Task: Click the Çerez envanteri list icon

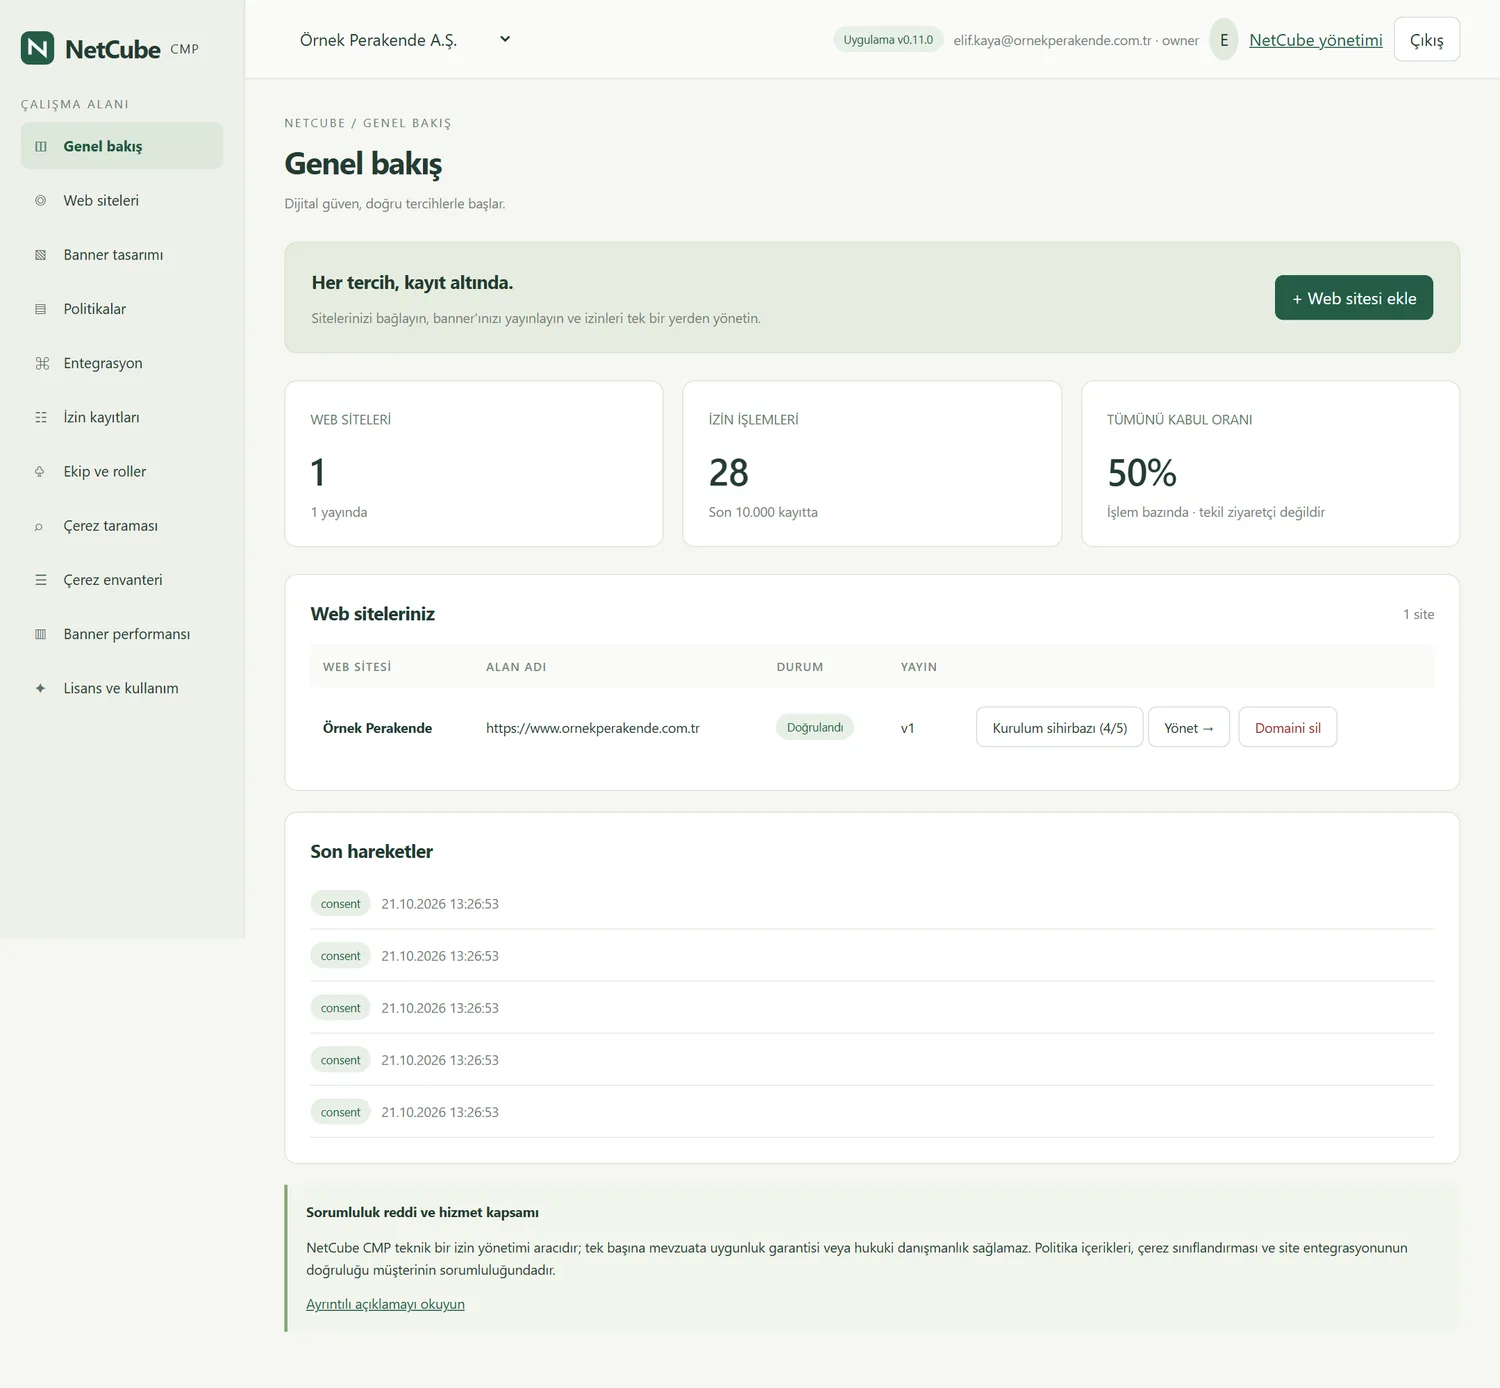Action: pyautogui.click(x=41, y=580)
